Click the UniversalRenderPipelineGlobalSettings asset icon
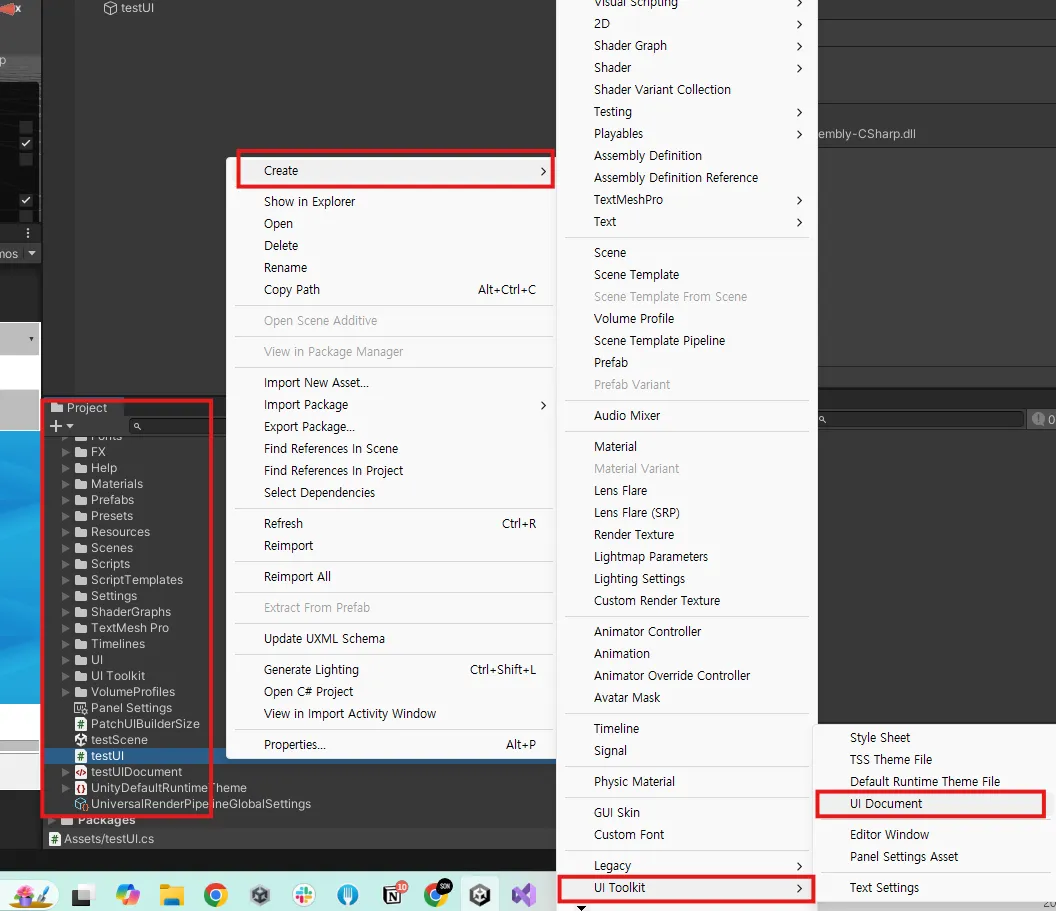The height and width of the screenshot is (911, 1056). click(80, 804)
